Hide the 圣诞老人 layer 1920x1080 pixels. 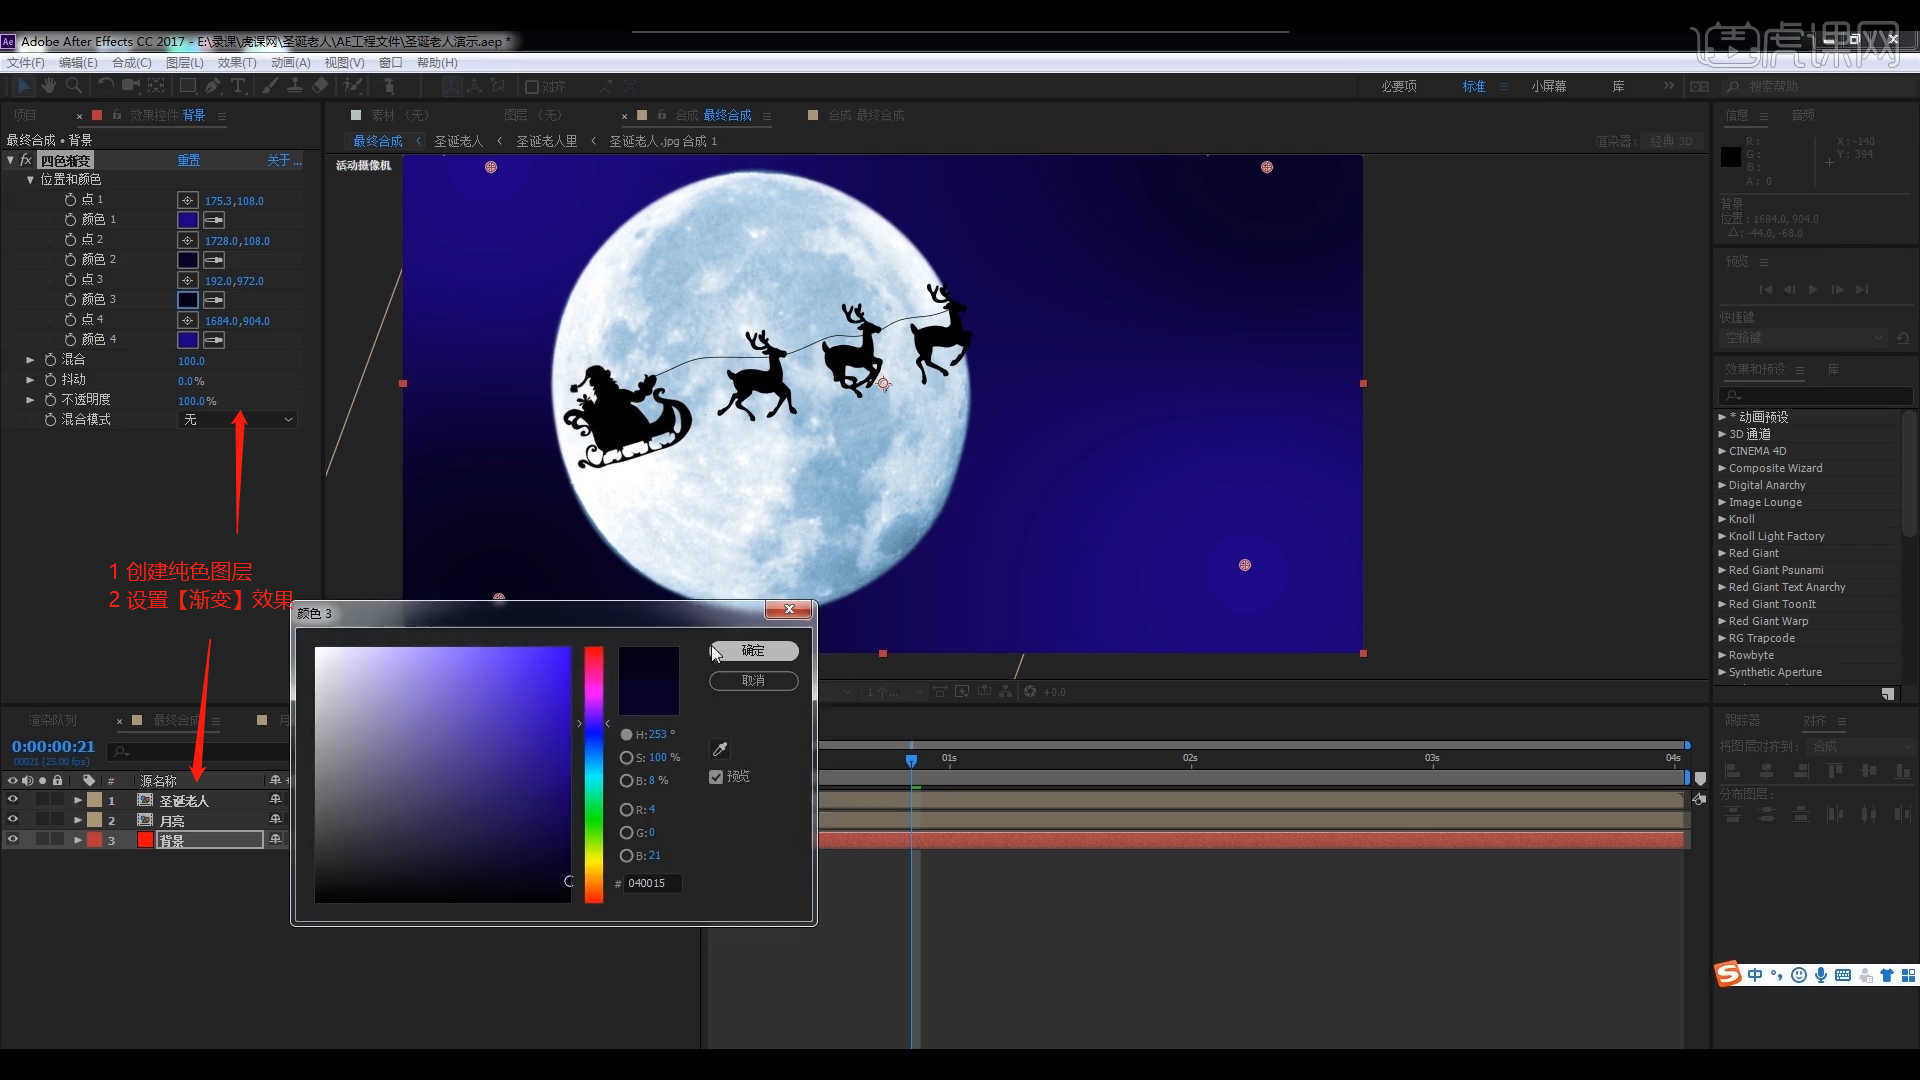click(x=13, y=800)
